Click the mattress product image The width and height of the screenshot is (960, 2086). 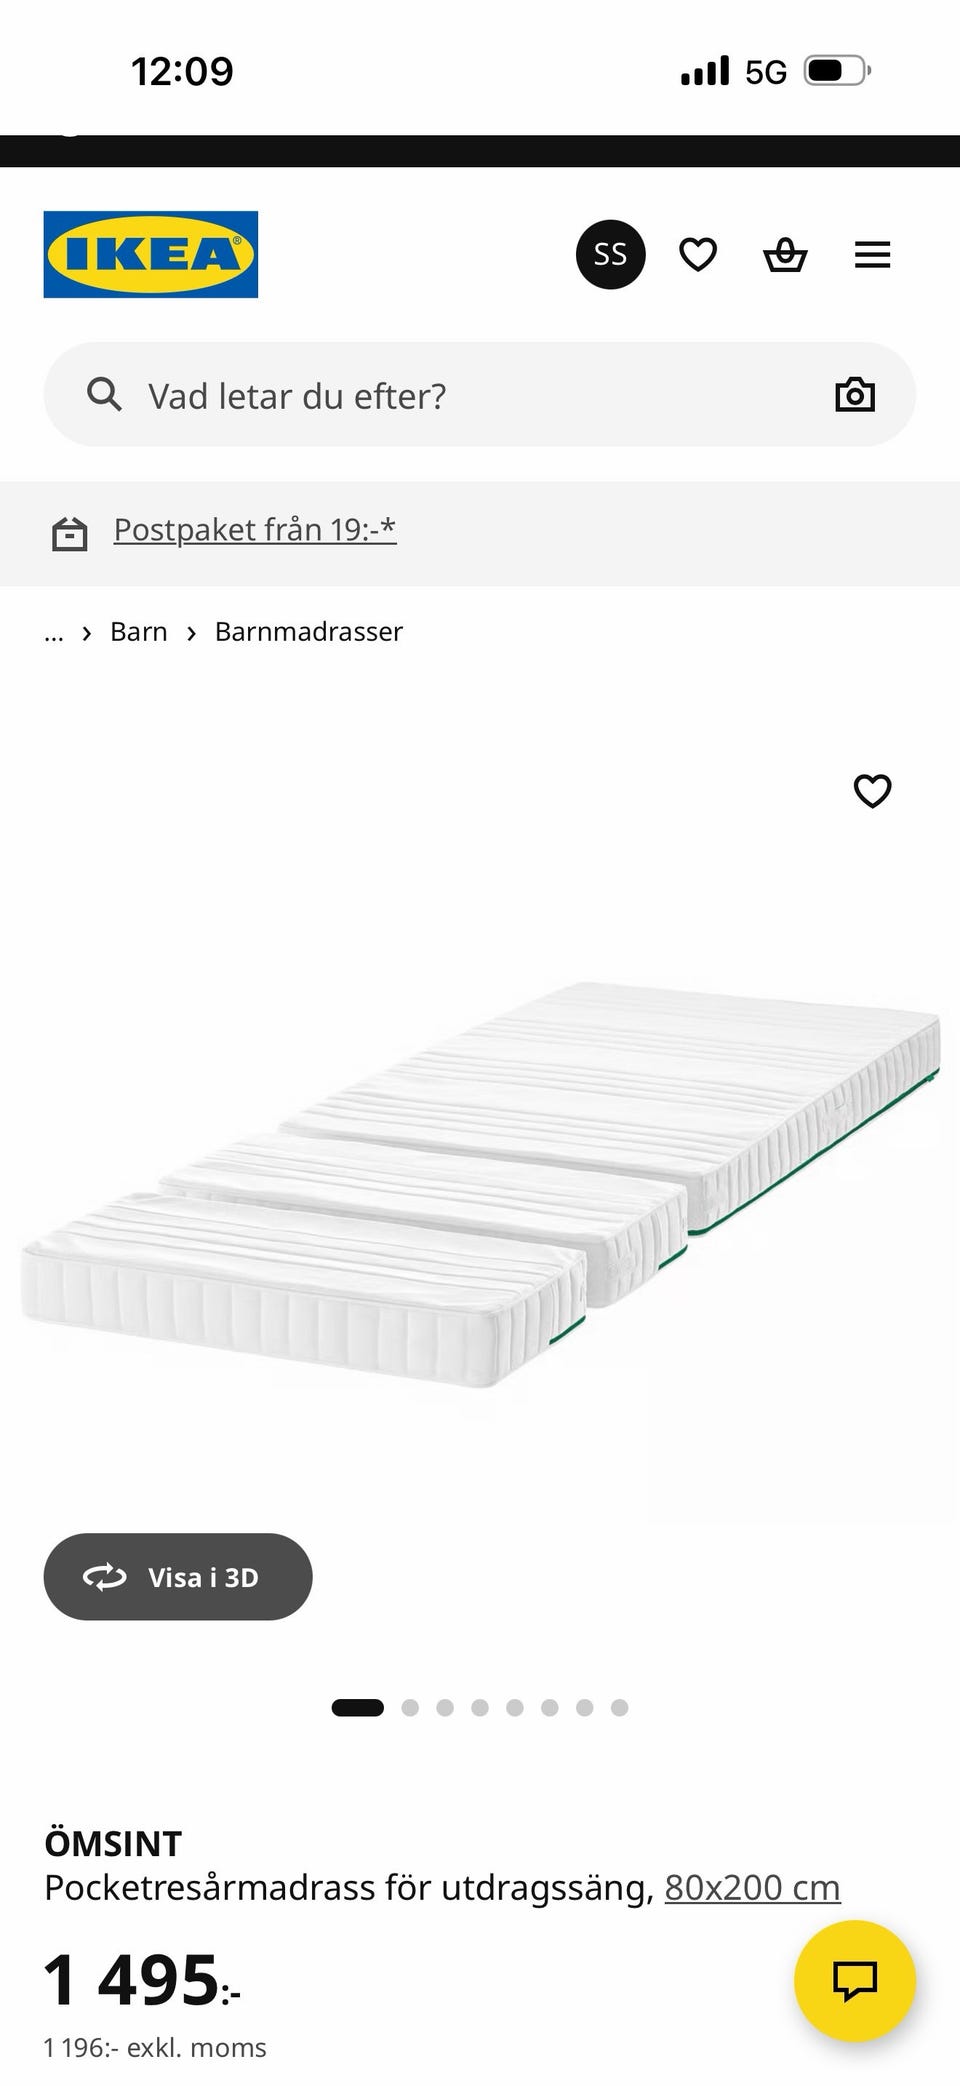point(480,1185)
